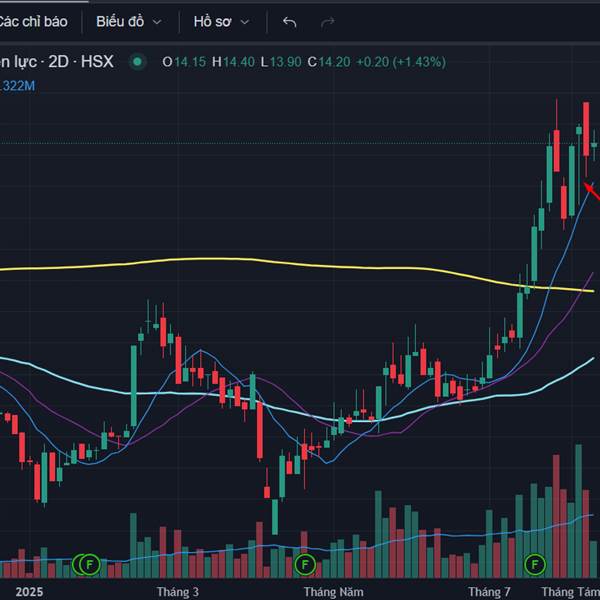Viewport: 600px width, 600px height.
Task: Expand the Hồ sơ dropdown
Action: [222, 22]
